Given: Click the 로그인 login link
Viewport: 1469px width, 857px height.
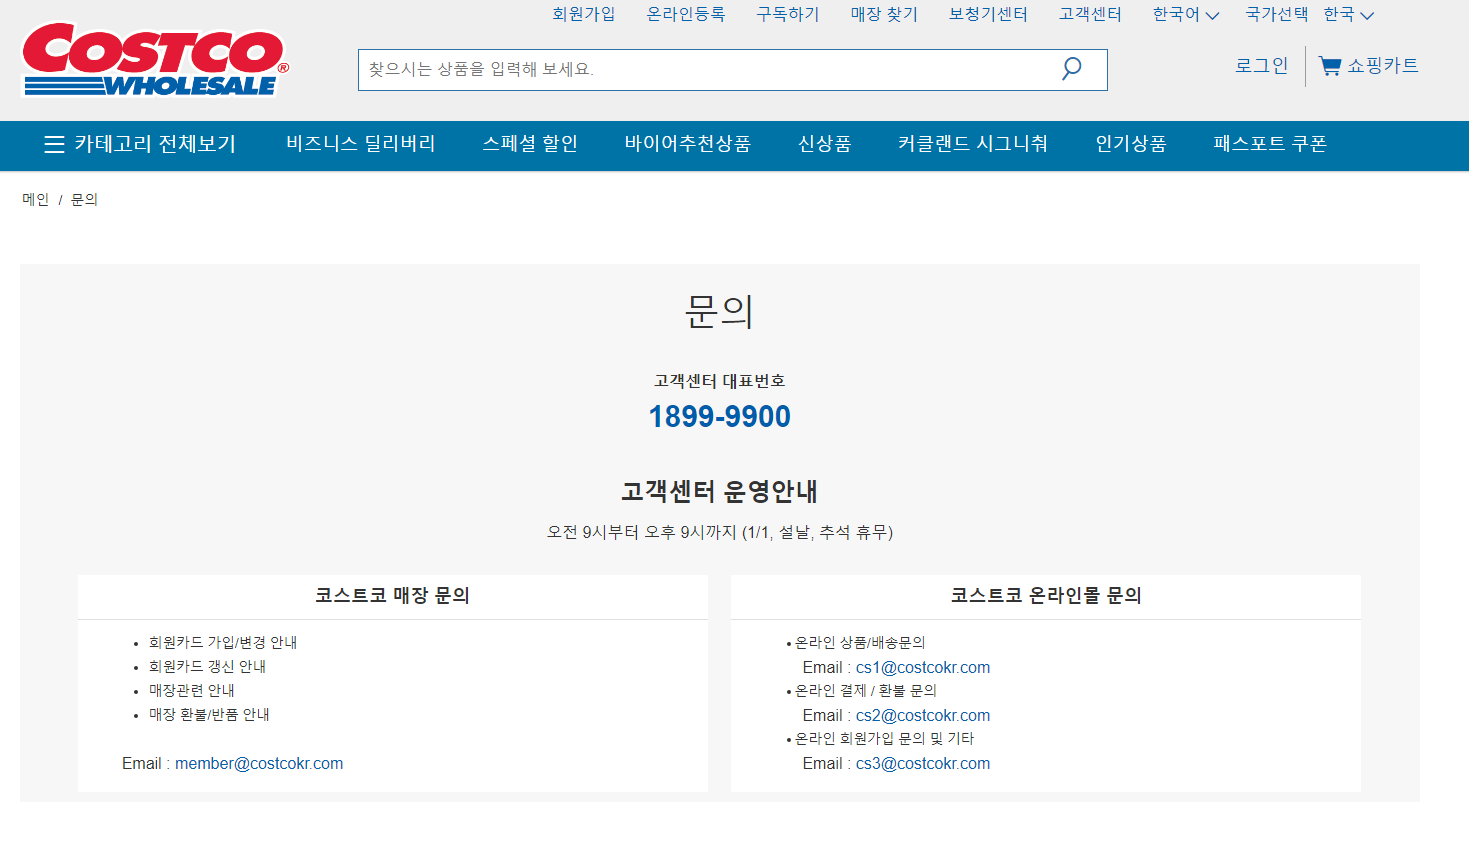Looking at the screenshot, I should click(x=1262, y=66).
